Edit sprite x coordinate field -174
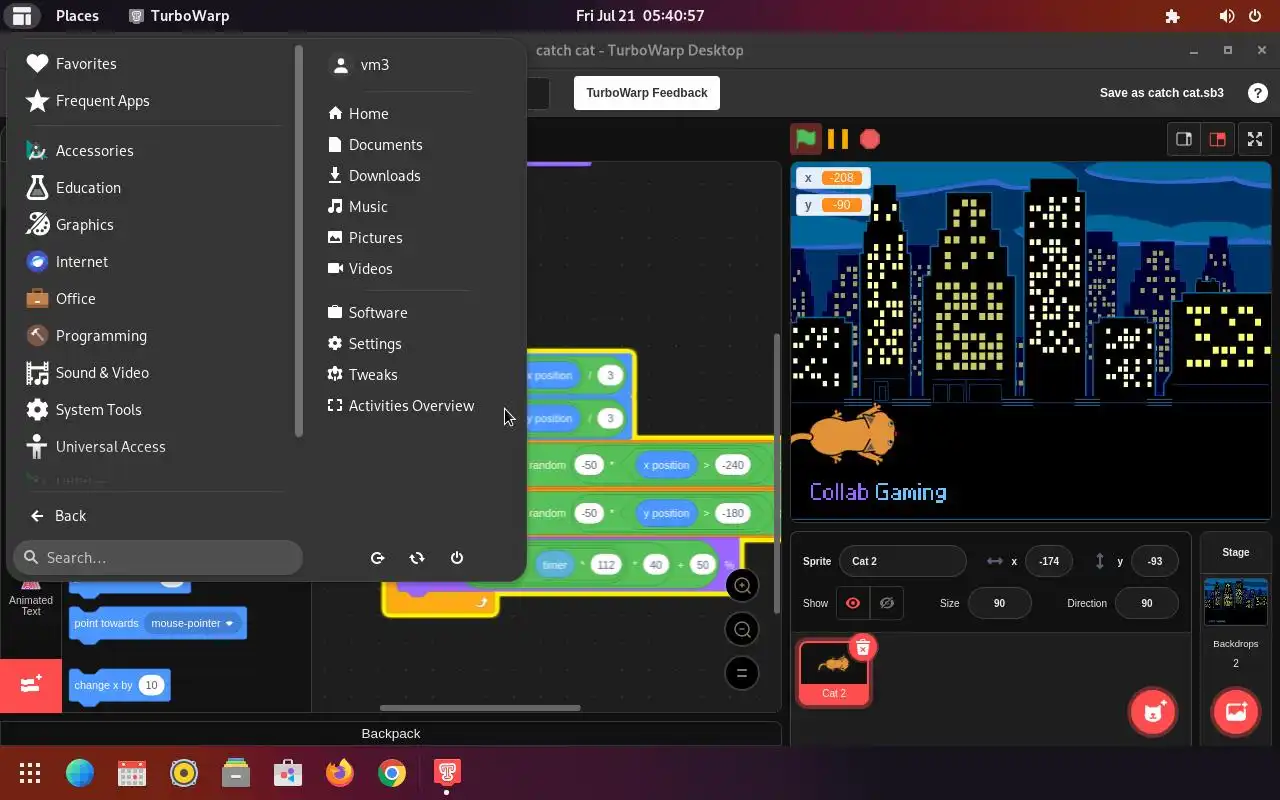The height and width of the screenshot is (800, 1280). (1049, 561)
